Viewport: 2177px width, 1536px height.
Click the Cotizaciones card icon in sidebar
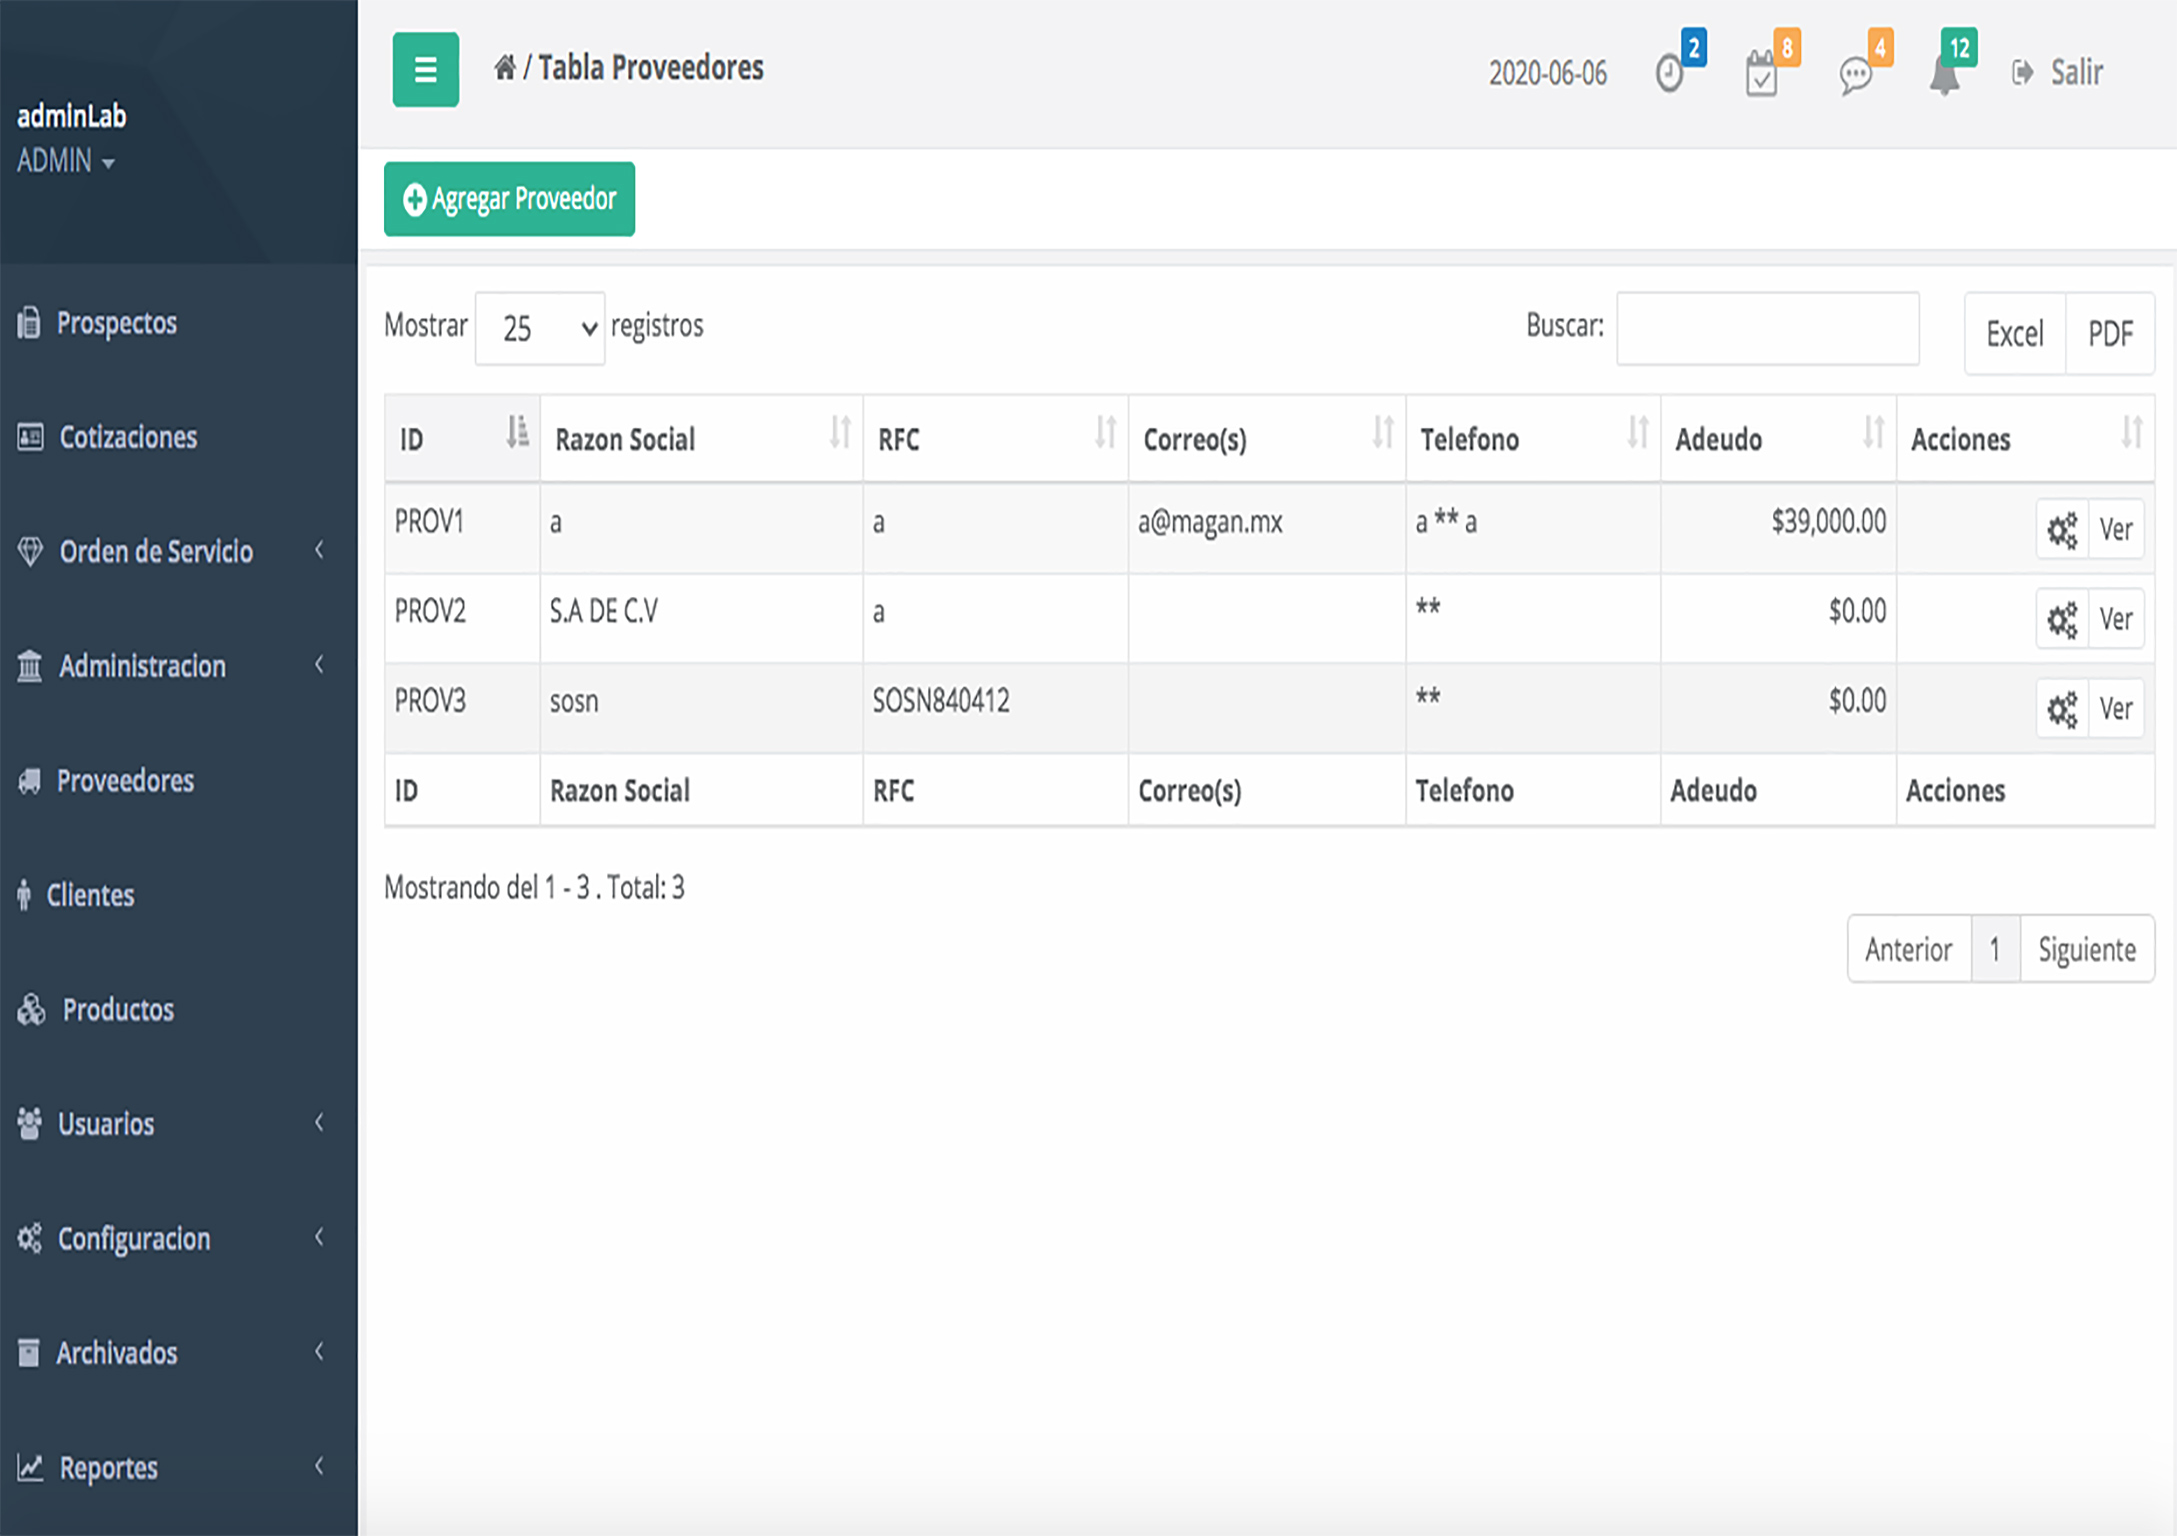[x=30, y=437]
